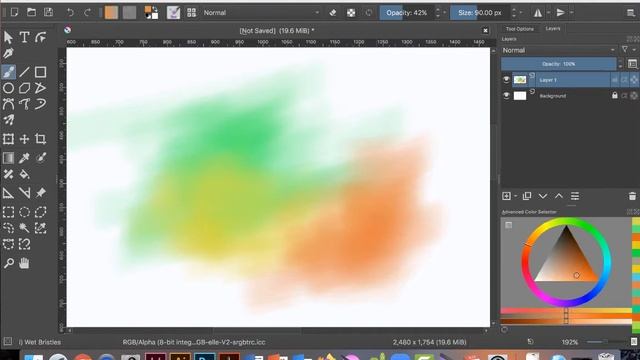Hide the Background layer eye

[506, 96]
